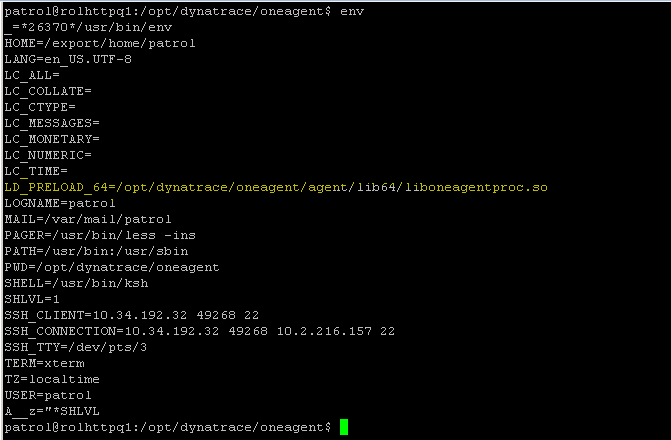
Task: Click the PATH=/usr/bin:/usr/sbin line
Action: 96,251
